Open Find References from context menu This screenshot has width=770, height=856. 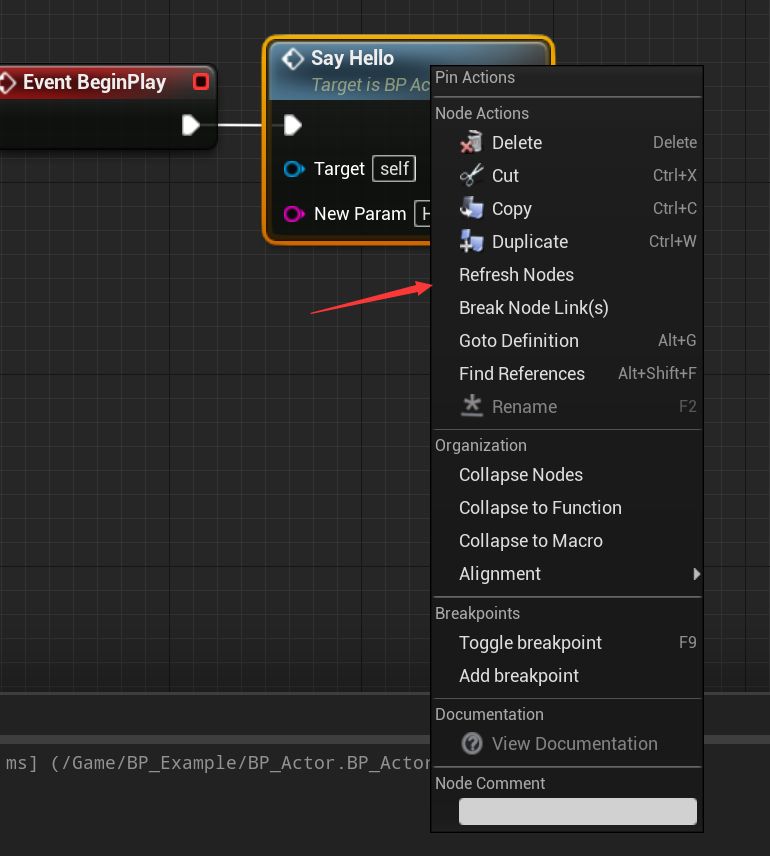(x=521, y=374)
